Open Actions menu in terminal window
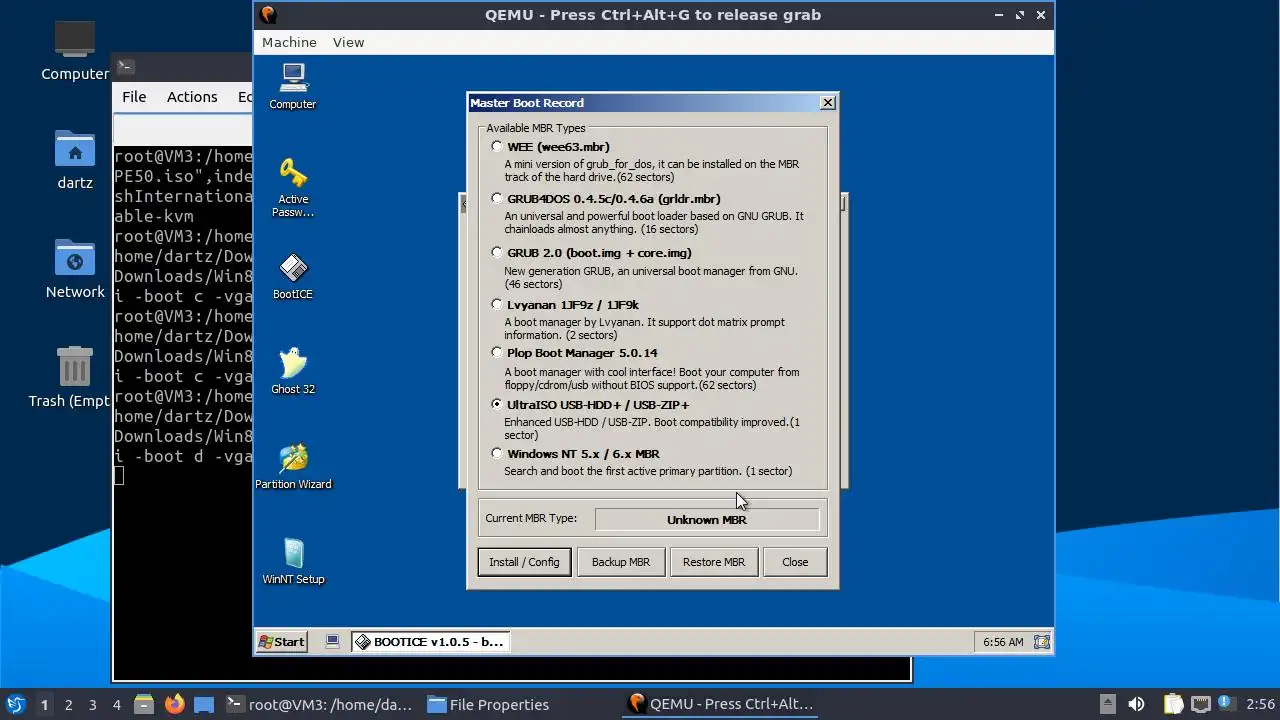Viewport: 1280px width, 720px height. click(x=192, y=97)
